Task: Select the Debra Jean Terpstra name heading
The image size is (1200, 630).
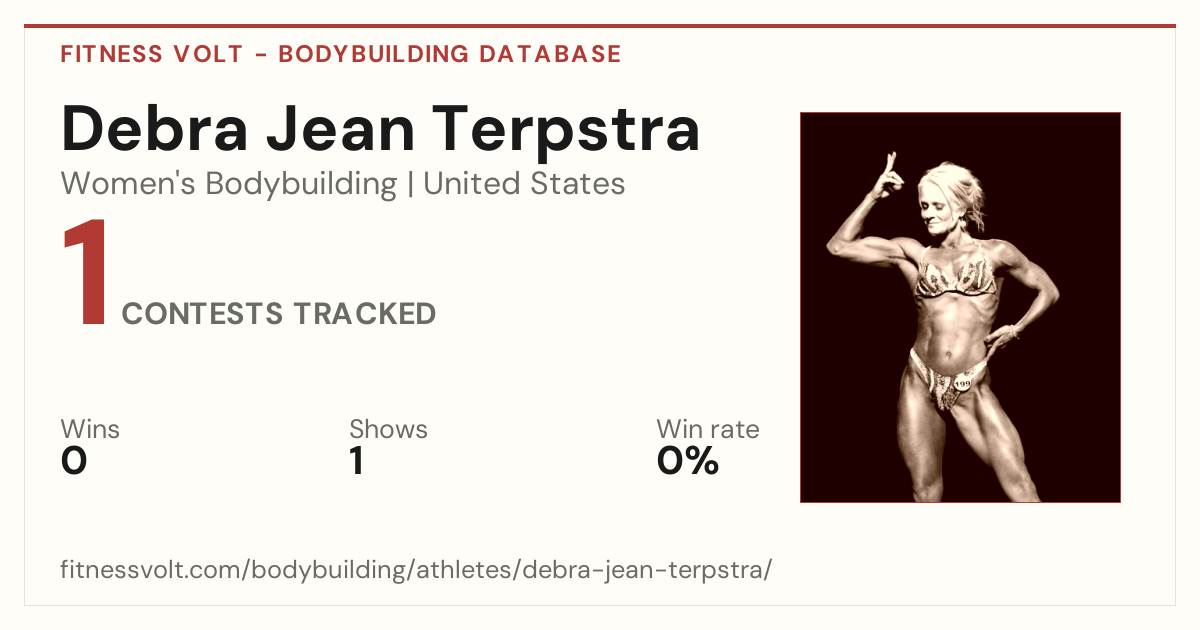Action: pos(380,129)
